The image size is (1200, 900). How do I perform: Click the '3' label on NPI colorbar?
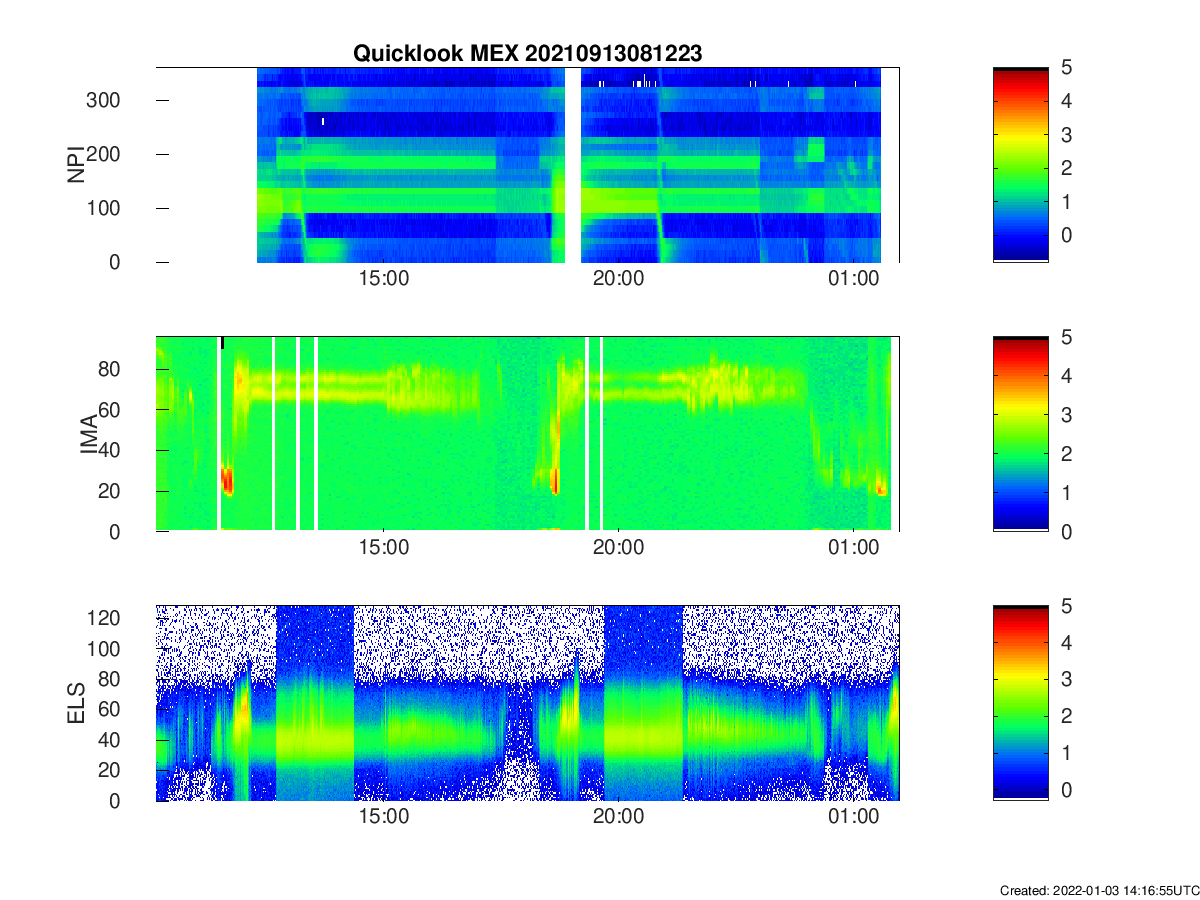(x=1066, y=134)
